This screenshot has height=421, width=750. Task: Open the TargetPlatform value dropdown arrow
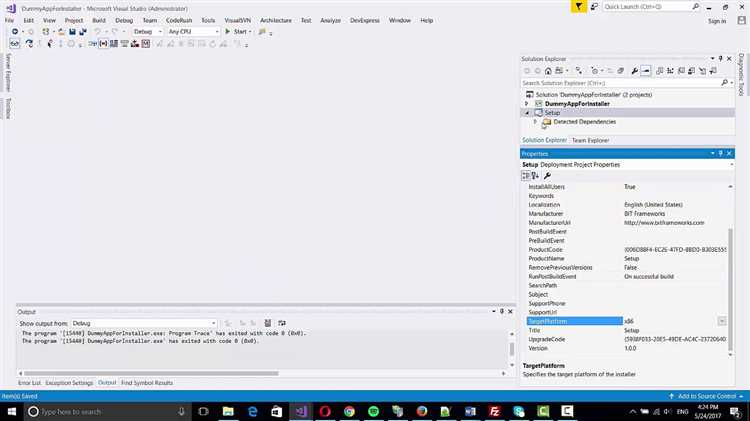(x=721, y=321)
